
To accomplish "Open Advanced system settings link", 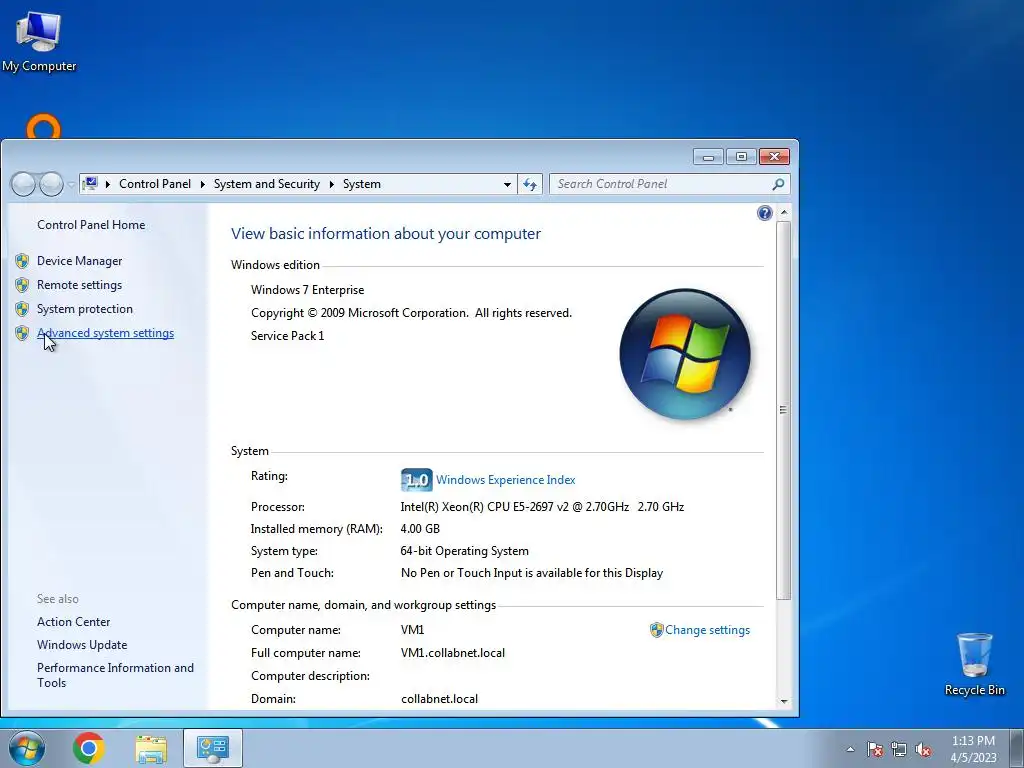I will pos(105,333).
